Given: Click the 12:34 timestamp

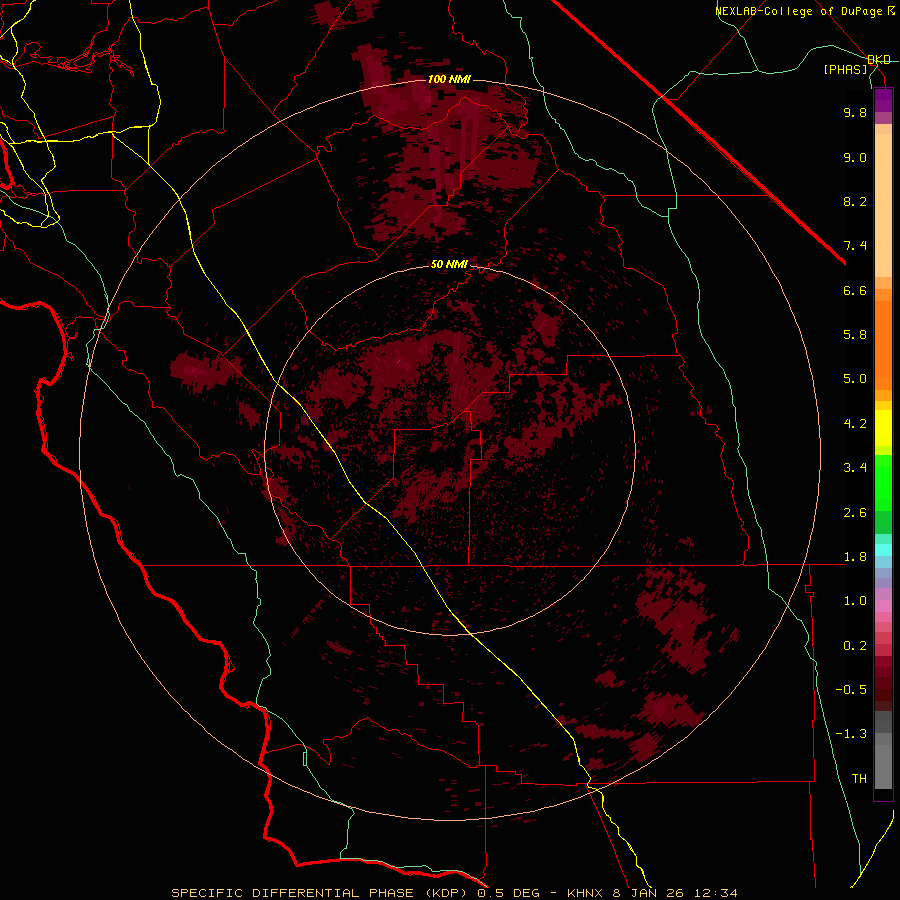Looking at the screenshot, I should [x=715, y=893].
